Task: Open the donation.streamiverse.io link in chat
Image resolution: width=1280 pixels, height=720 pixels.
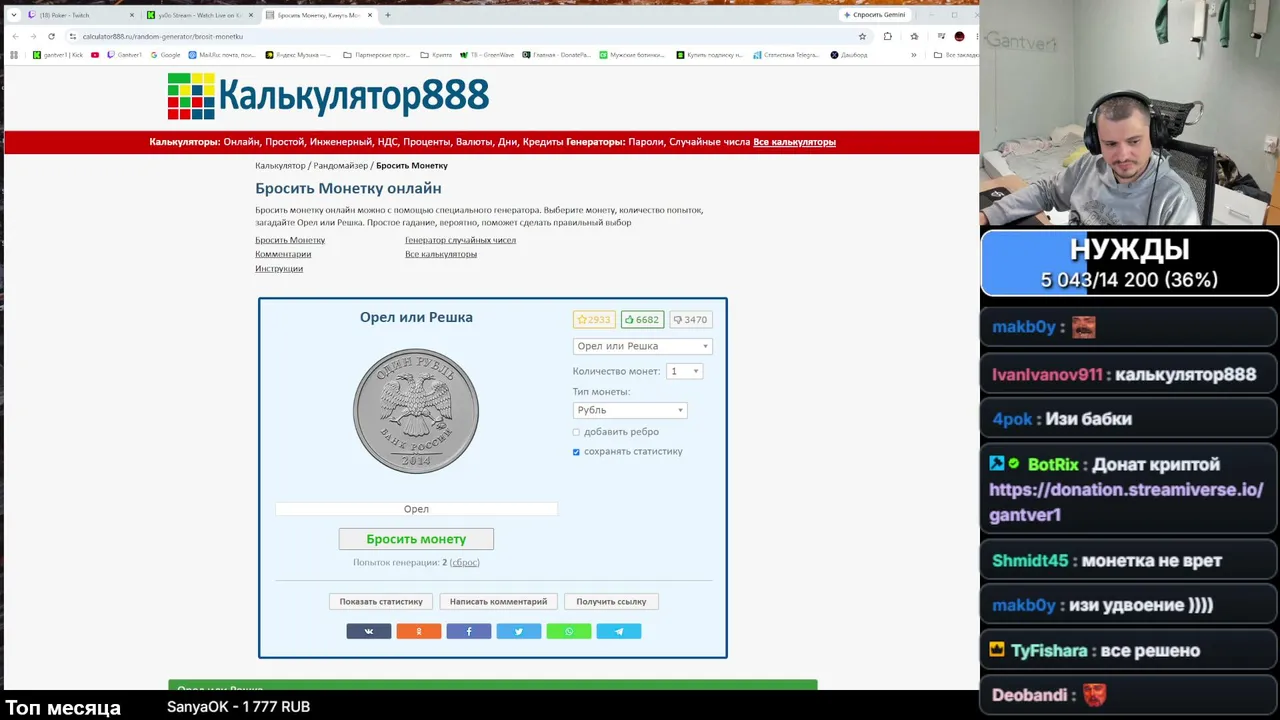Action: [x=1126, y=502]
